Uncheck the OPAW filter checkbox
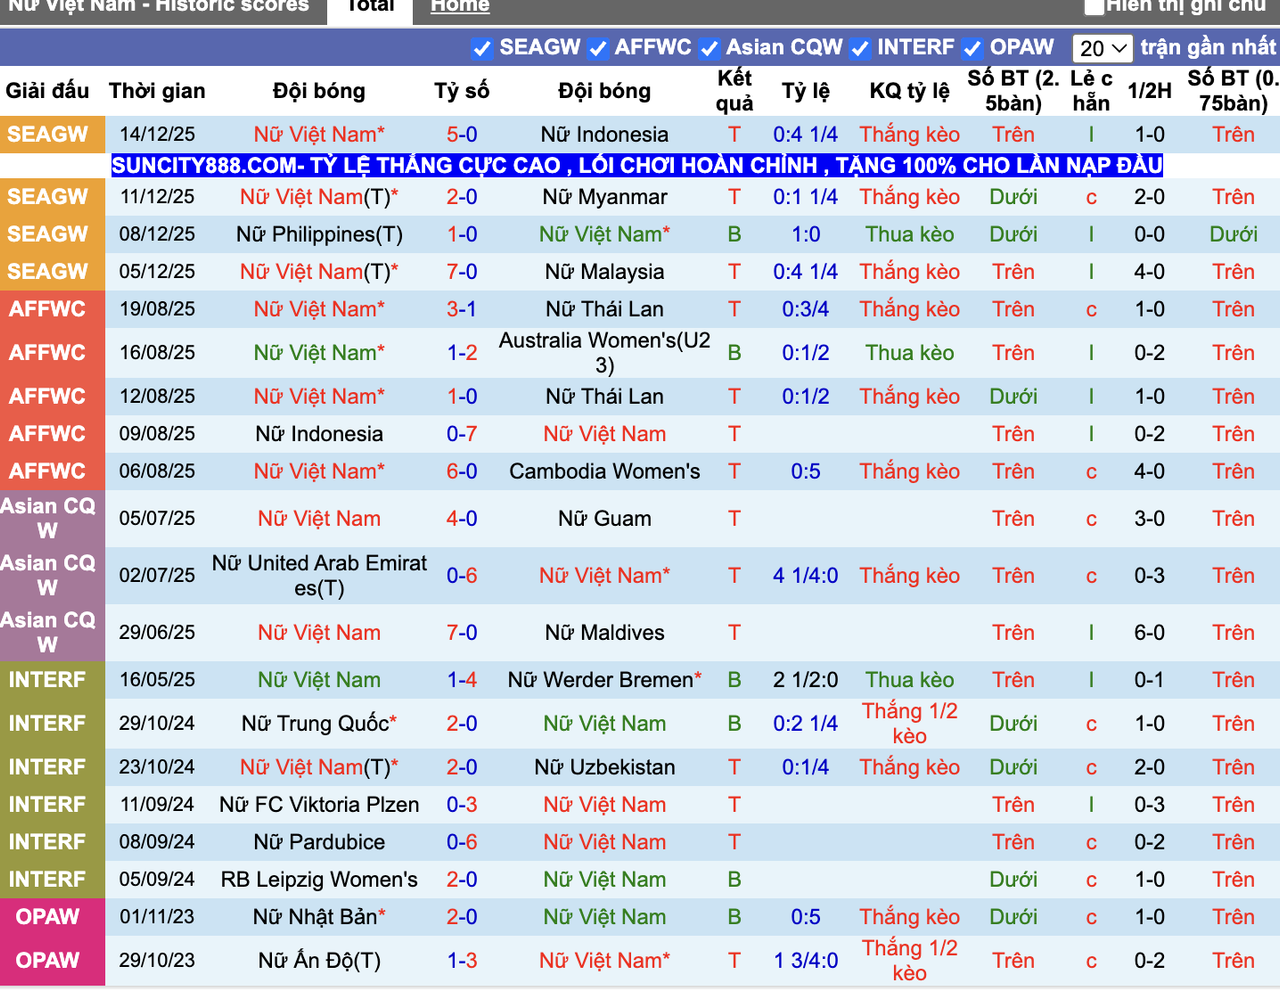 point(973,48)
